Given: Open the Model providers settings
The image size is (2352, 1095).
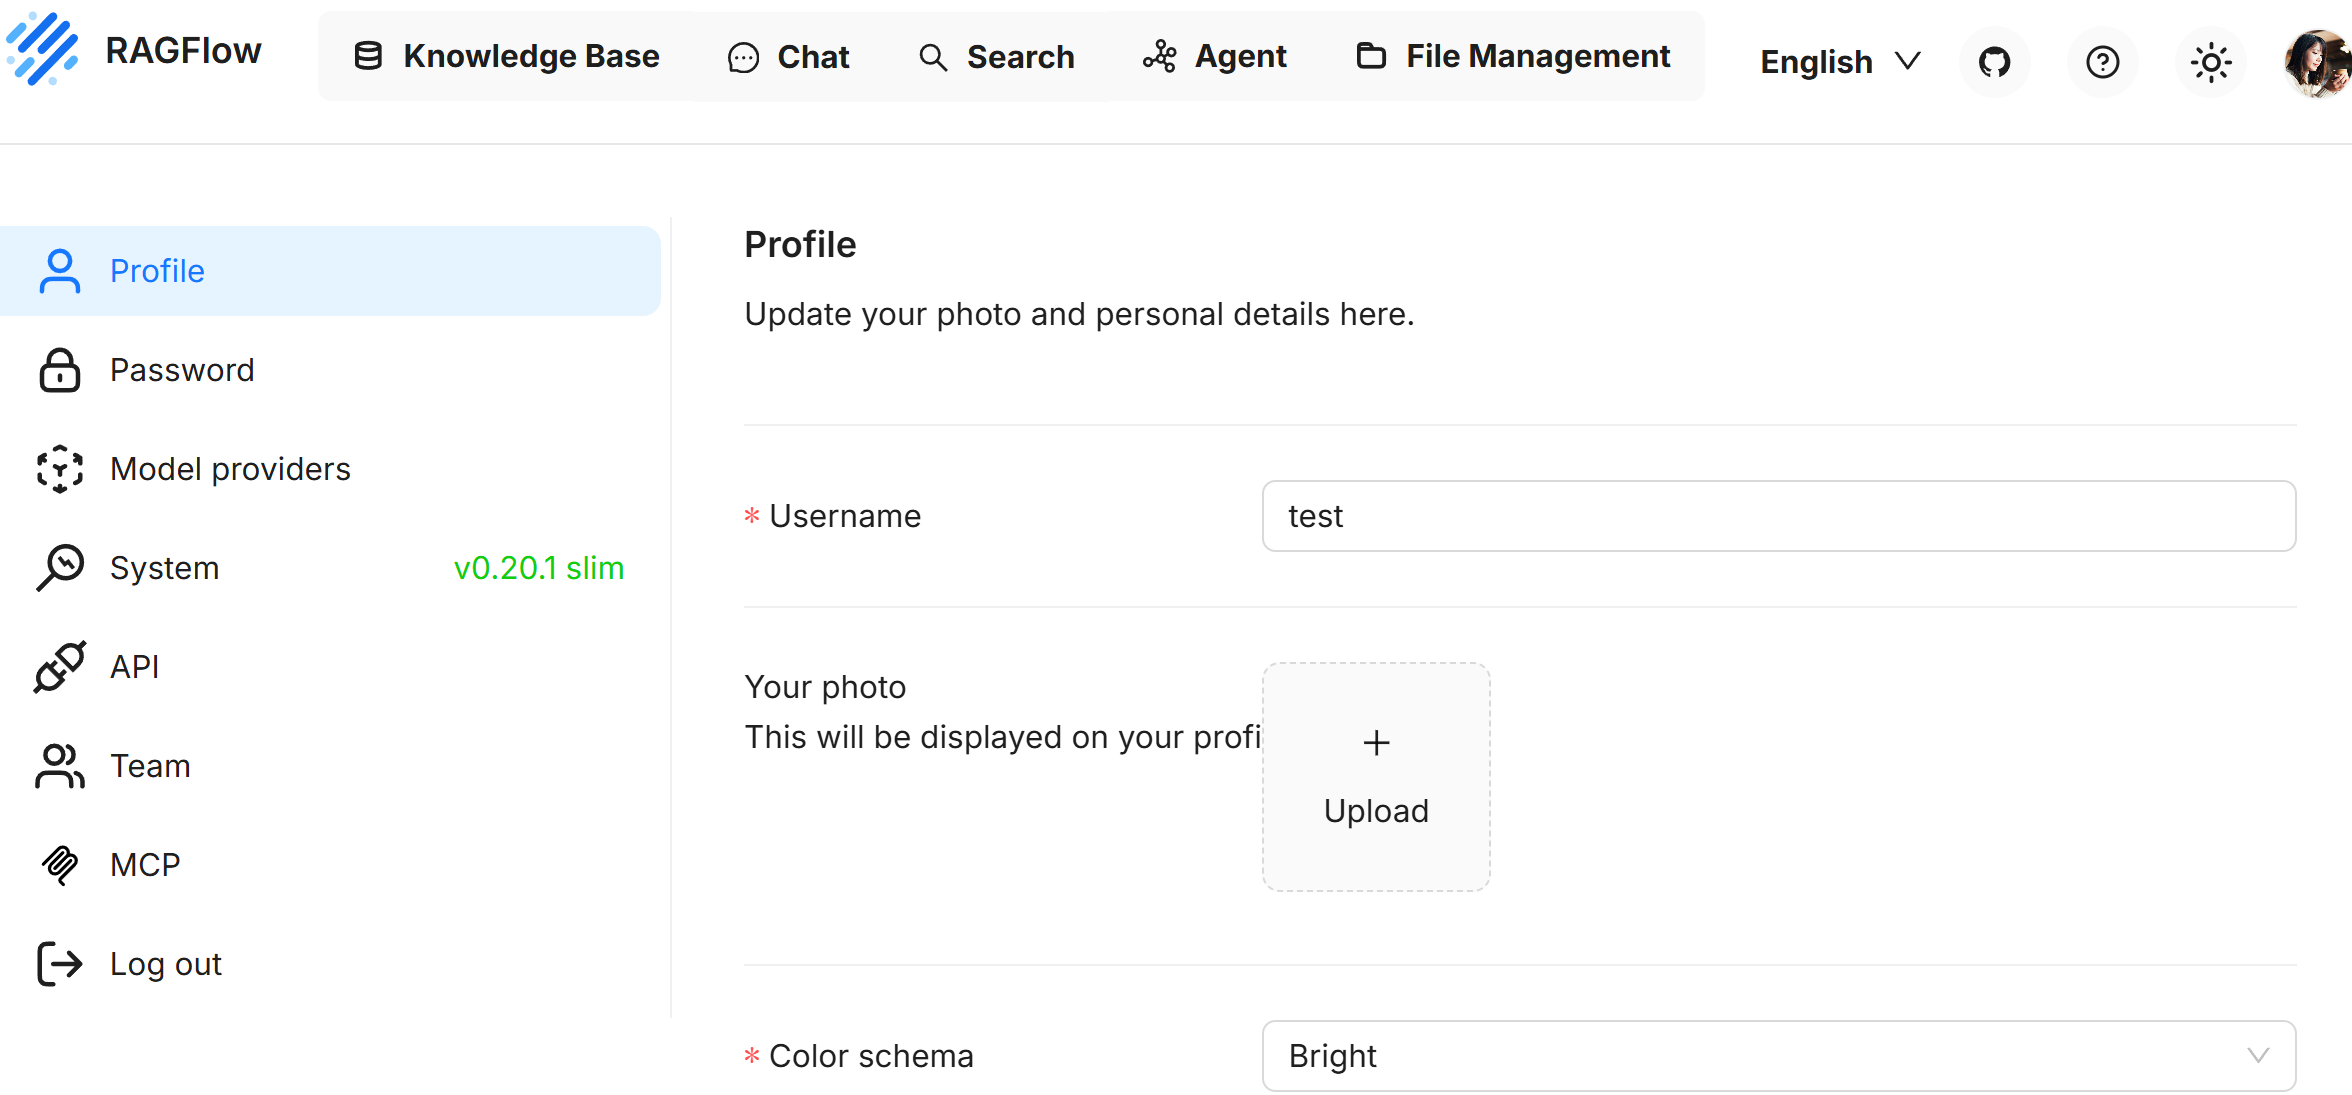Looking at the screenshot, I should (230, 469).
